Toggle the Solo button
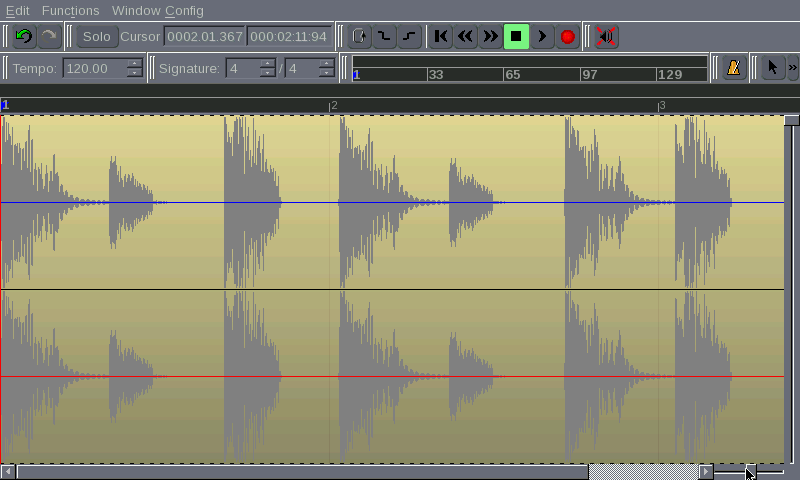The height and width of the screenshot is (480, 800). (x=97, y=37)
